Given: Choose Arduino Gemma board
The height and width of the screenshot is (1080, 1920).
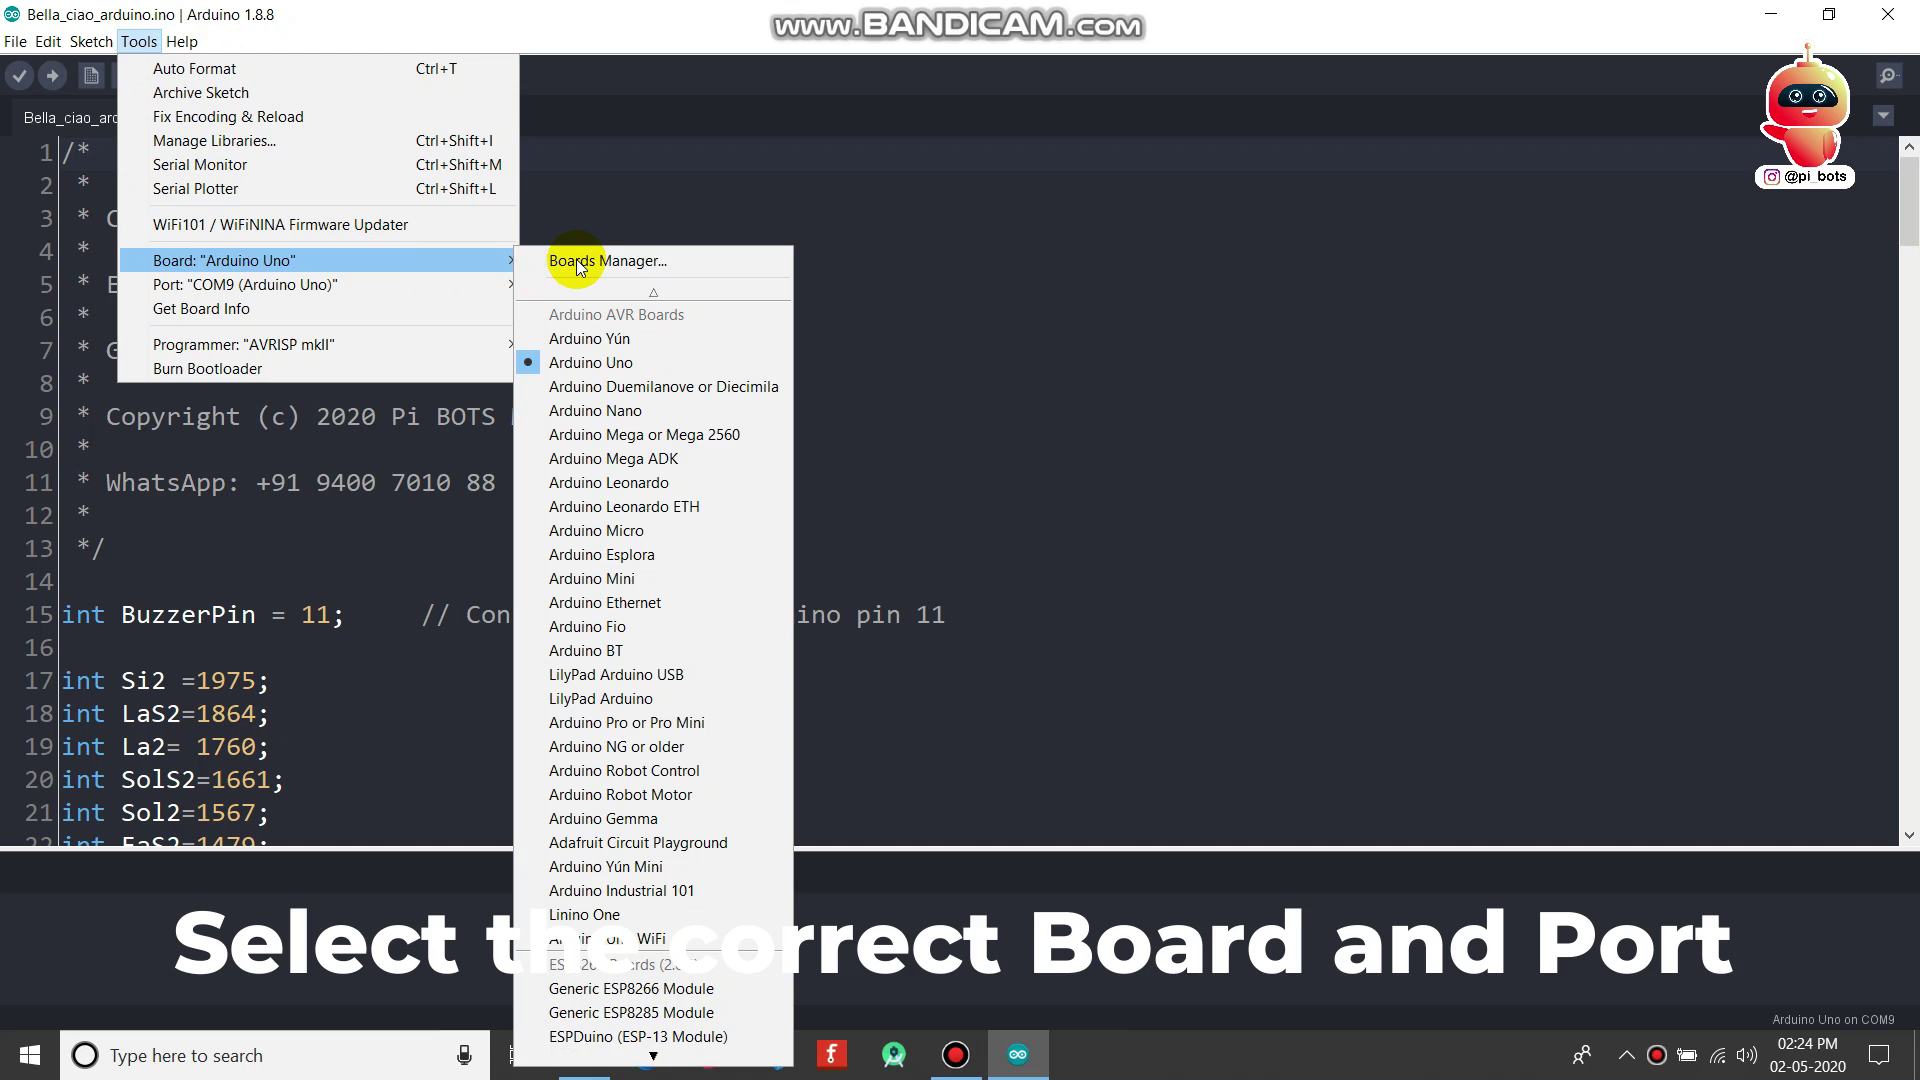Looking at the screenshot, I should 653,819.
